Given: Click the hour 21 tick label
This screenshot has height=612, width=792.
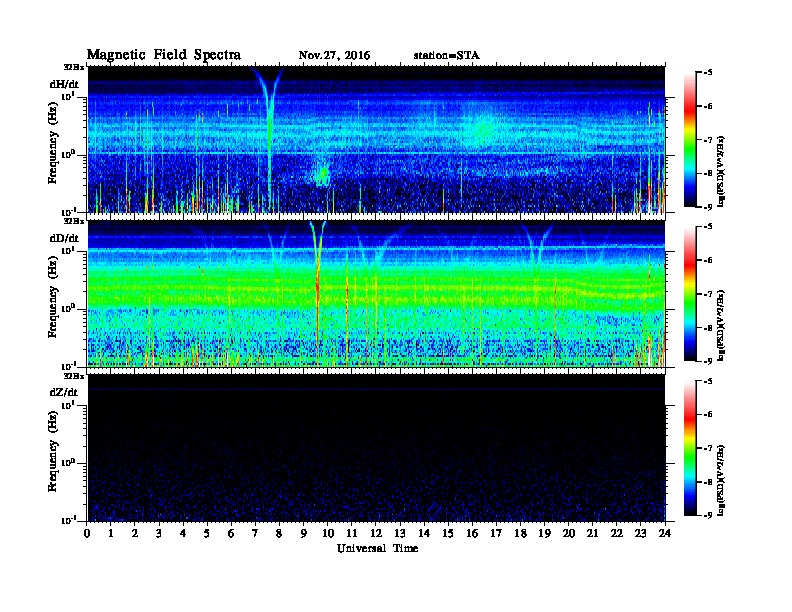Looking at the screenshot, I should point(592,534).
